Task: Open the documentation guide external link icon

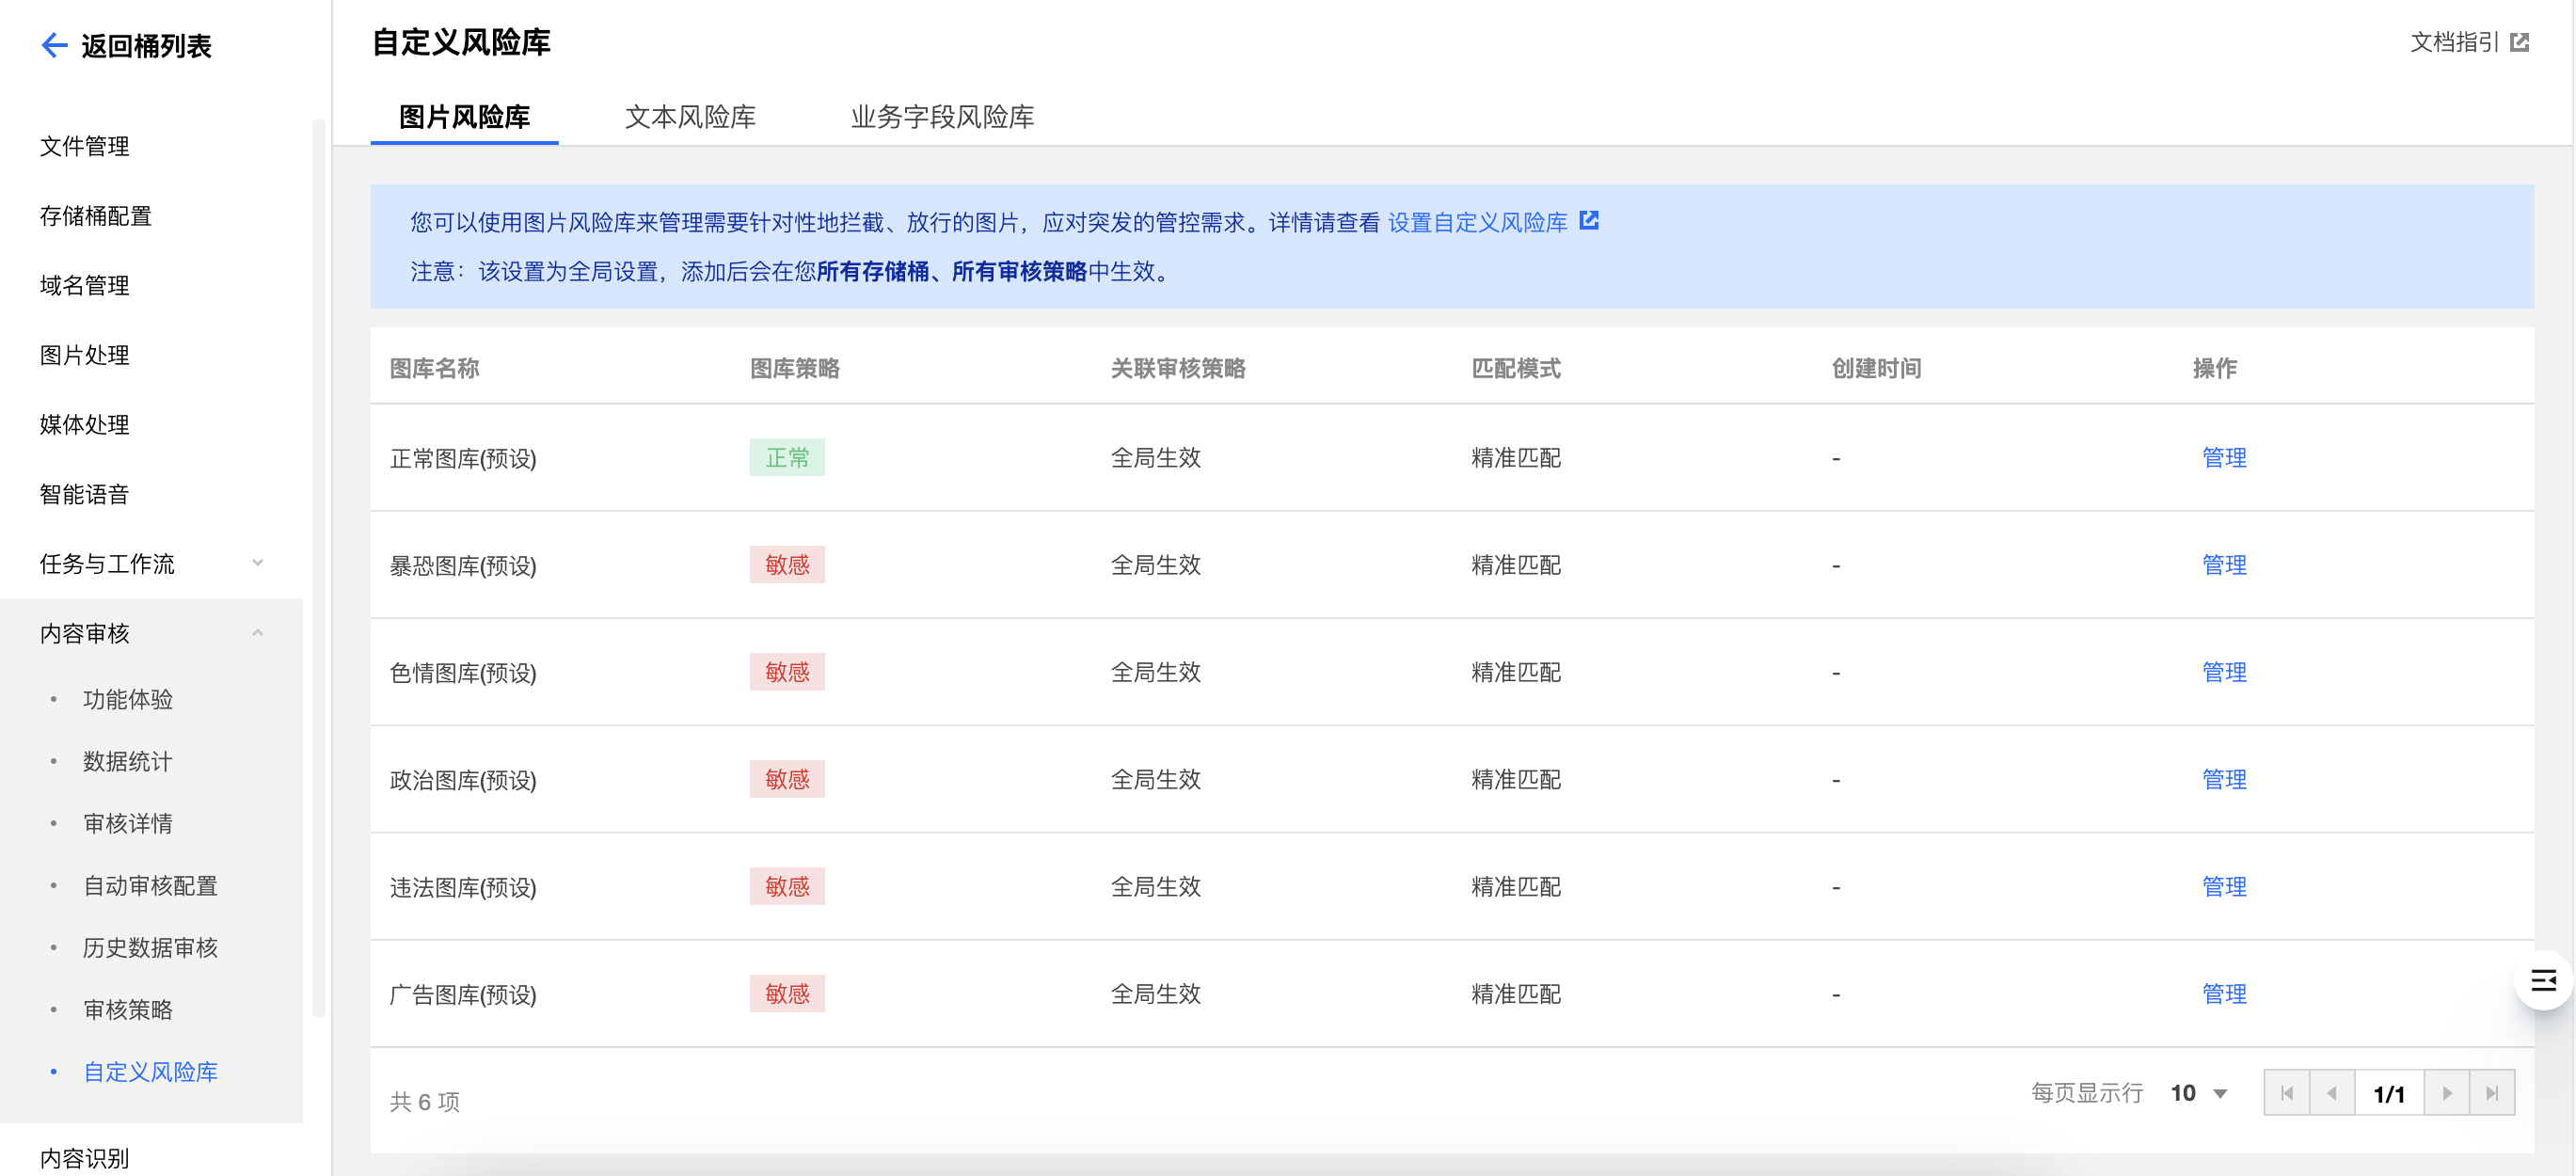Action: click(2519, 42)
